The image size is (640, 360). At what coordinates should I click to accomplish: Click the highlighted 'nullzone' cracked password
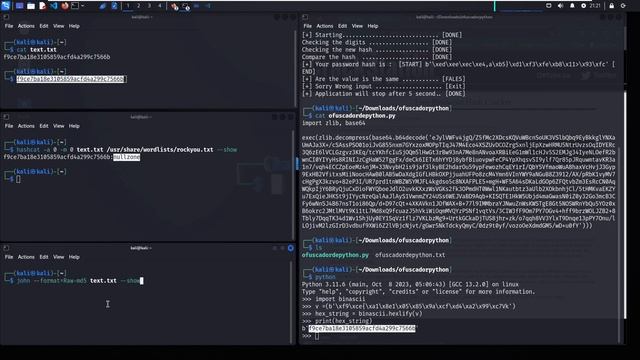(x=127, y=157)
